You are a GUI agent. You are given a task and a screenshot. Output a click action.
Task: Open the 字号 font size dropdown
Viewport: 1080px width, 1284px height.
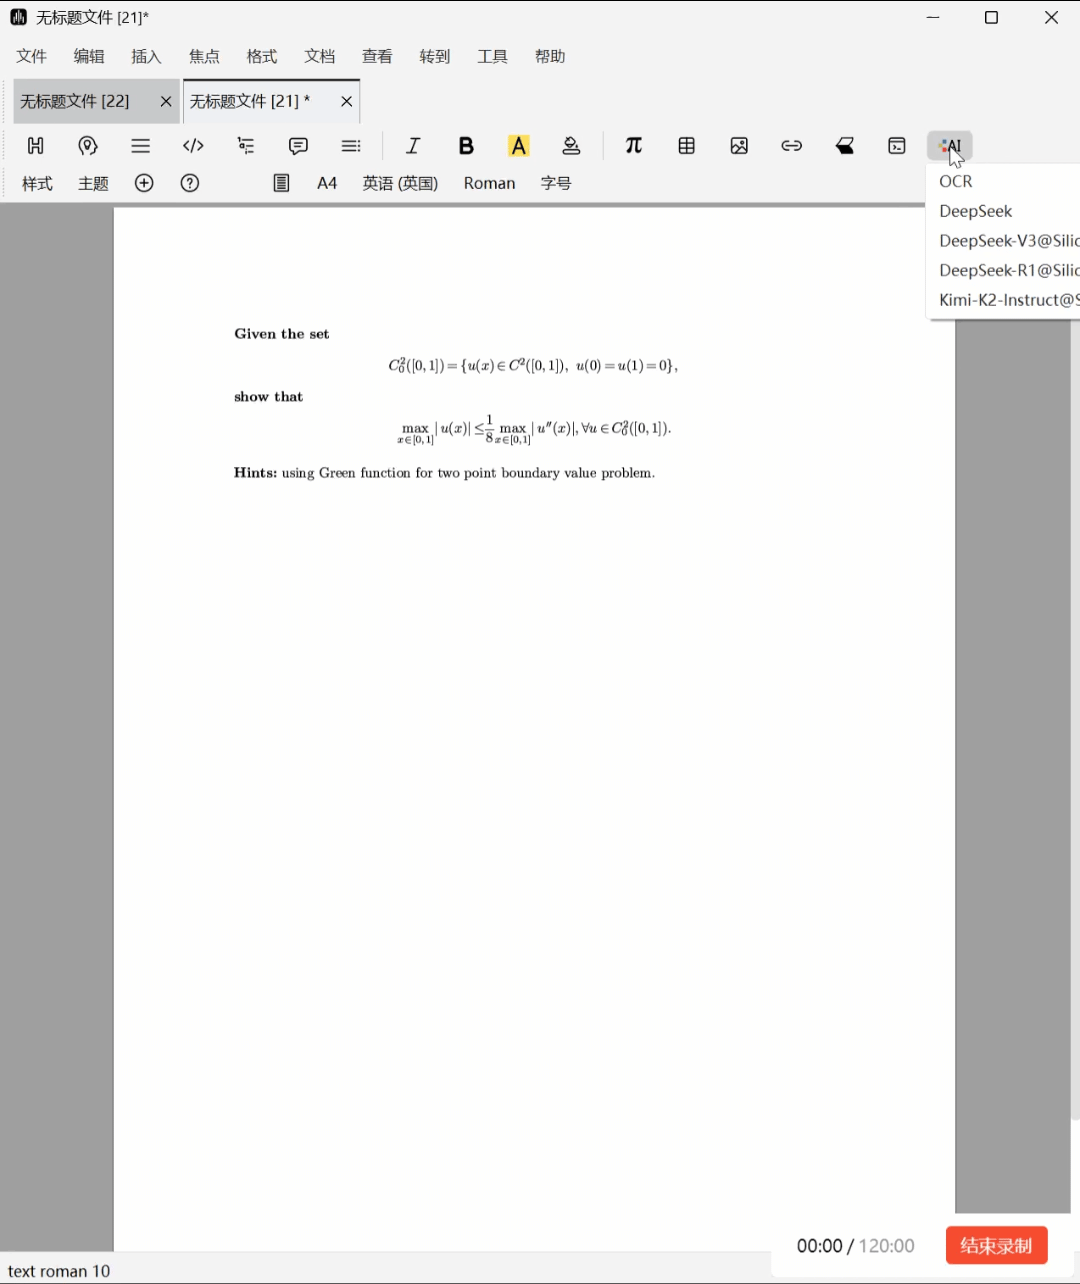tap(556, 183)
